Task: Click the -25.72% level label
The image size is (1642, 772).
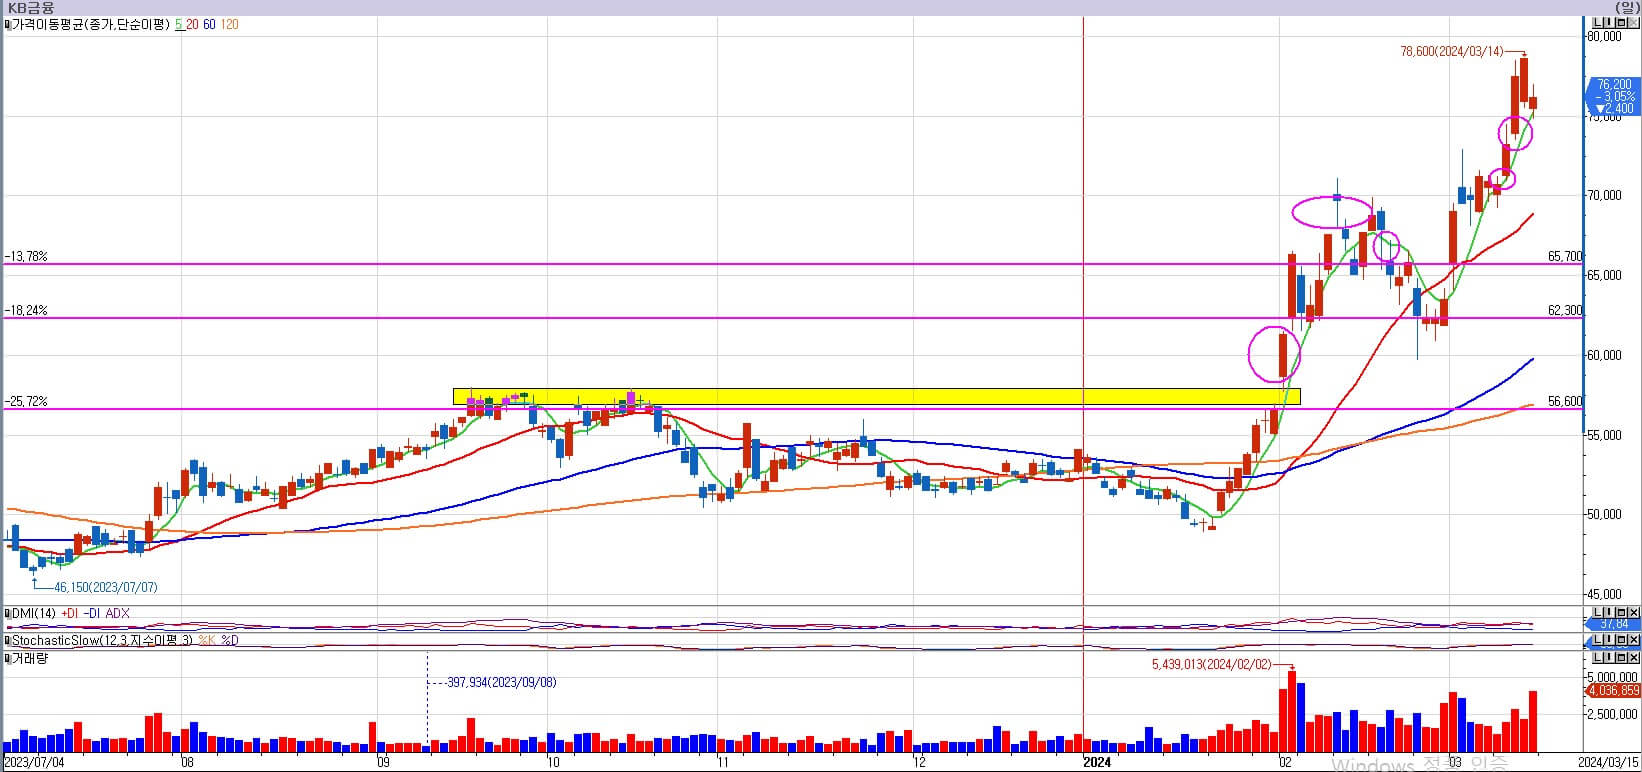Action: 25,401
